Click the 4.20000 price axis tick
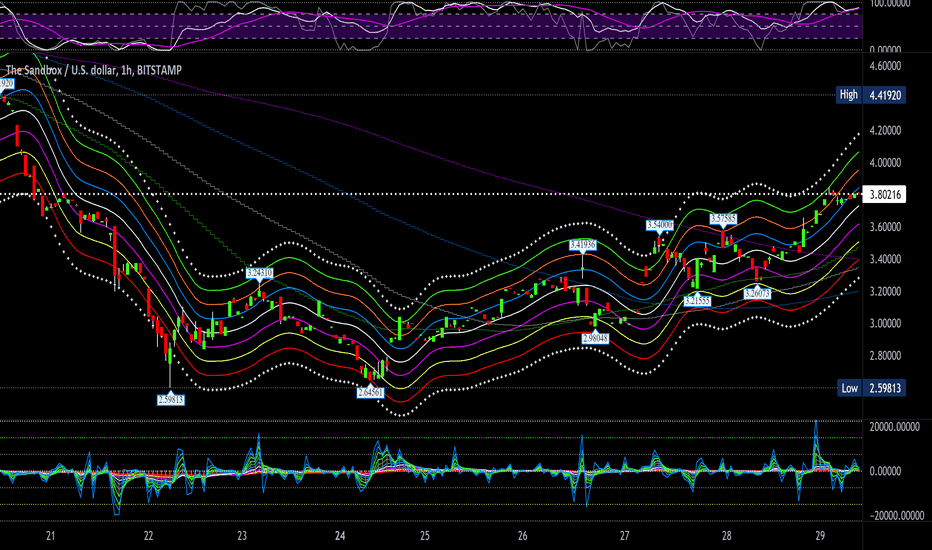 [x=885, y=130]
